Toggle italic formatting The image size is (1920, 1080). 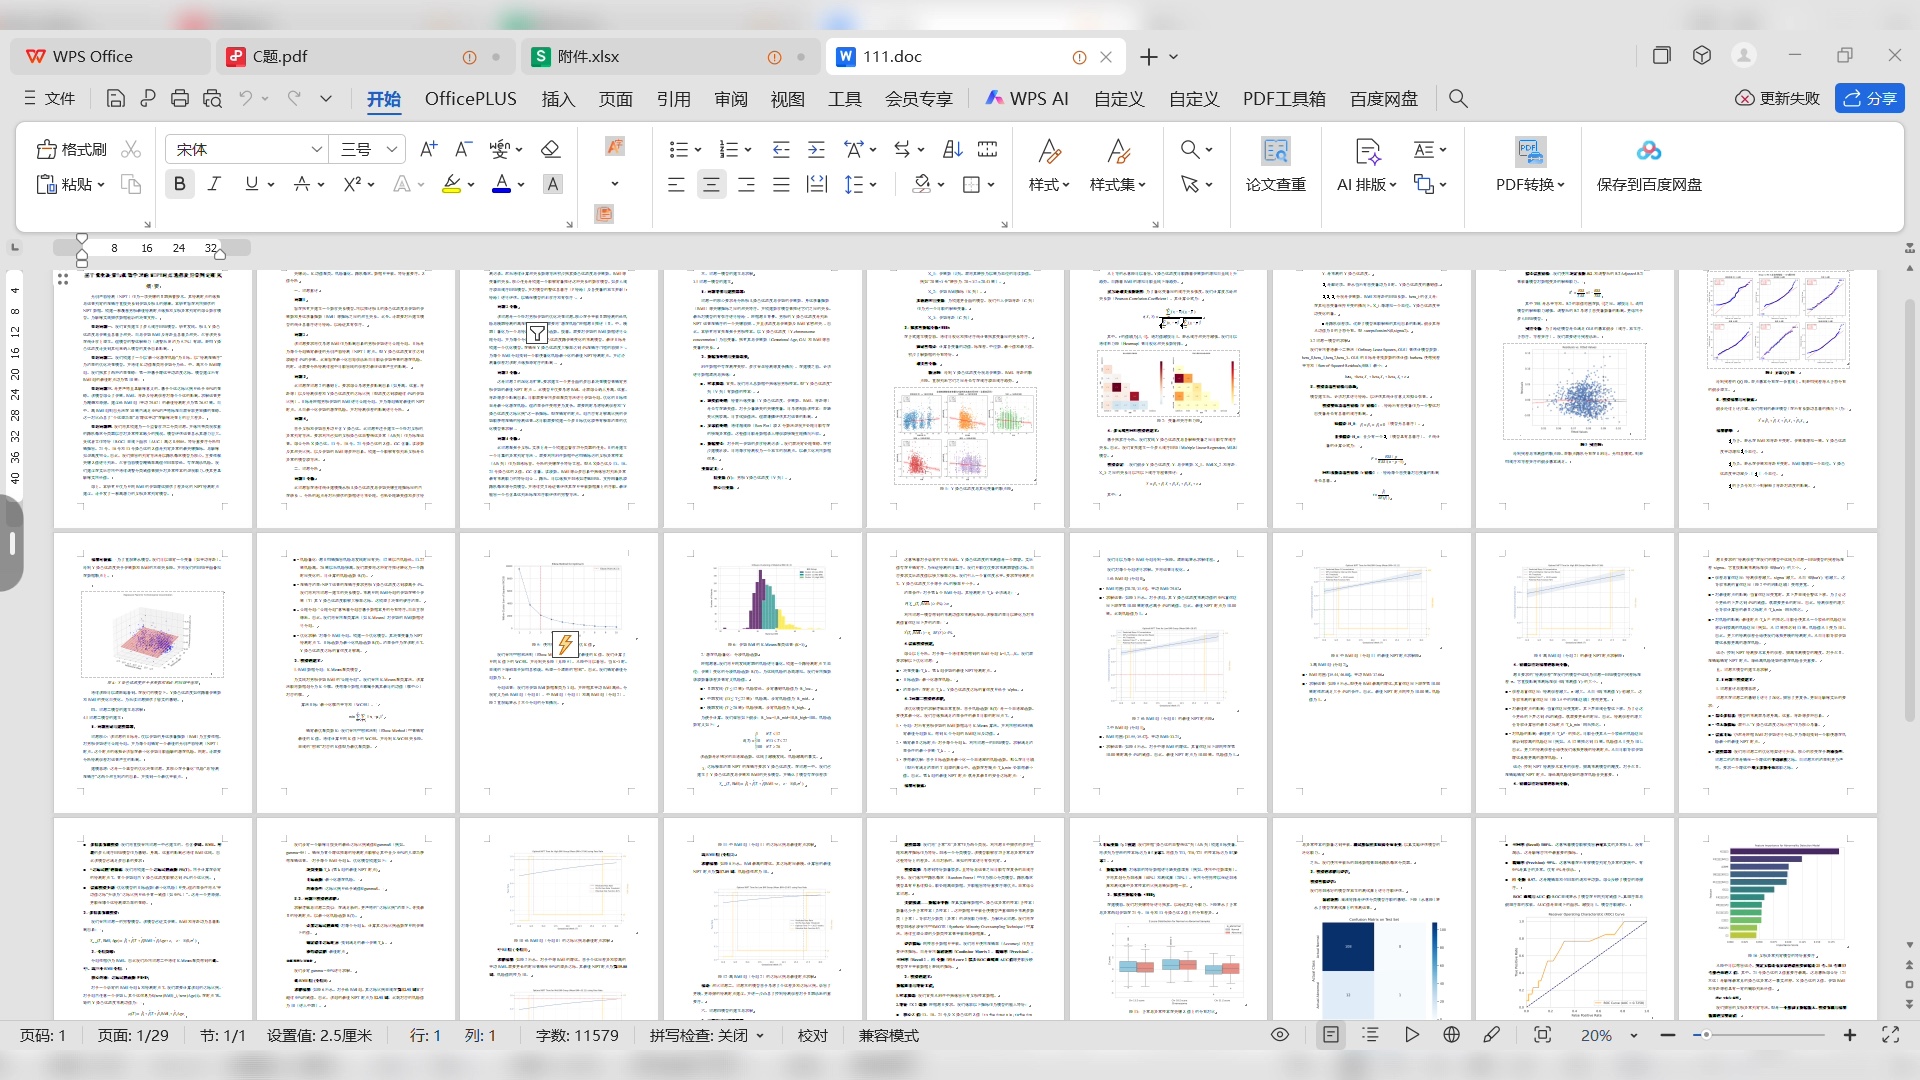click(x=214, y=184)
